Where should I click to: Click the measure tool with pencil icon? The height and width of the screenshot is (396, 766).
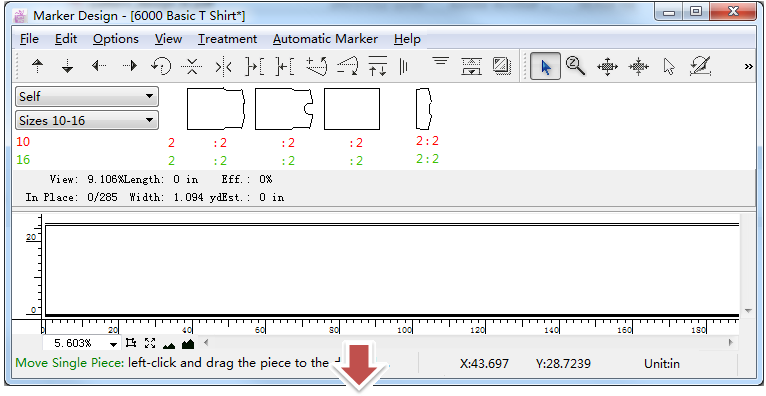[700, 66]
